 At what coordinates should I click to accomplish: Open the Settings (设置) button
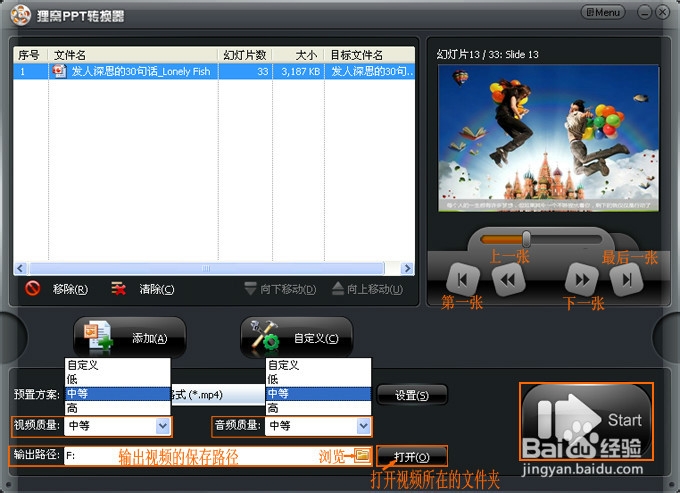(x=412, y=395)
